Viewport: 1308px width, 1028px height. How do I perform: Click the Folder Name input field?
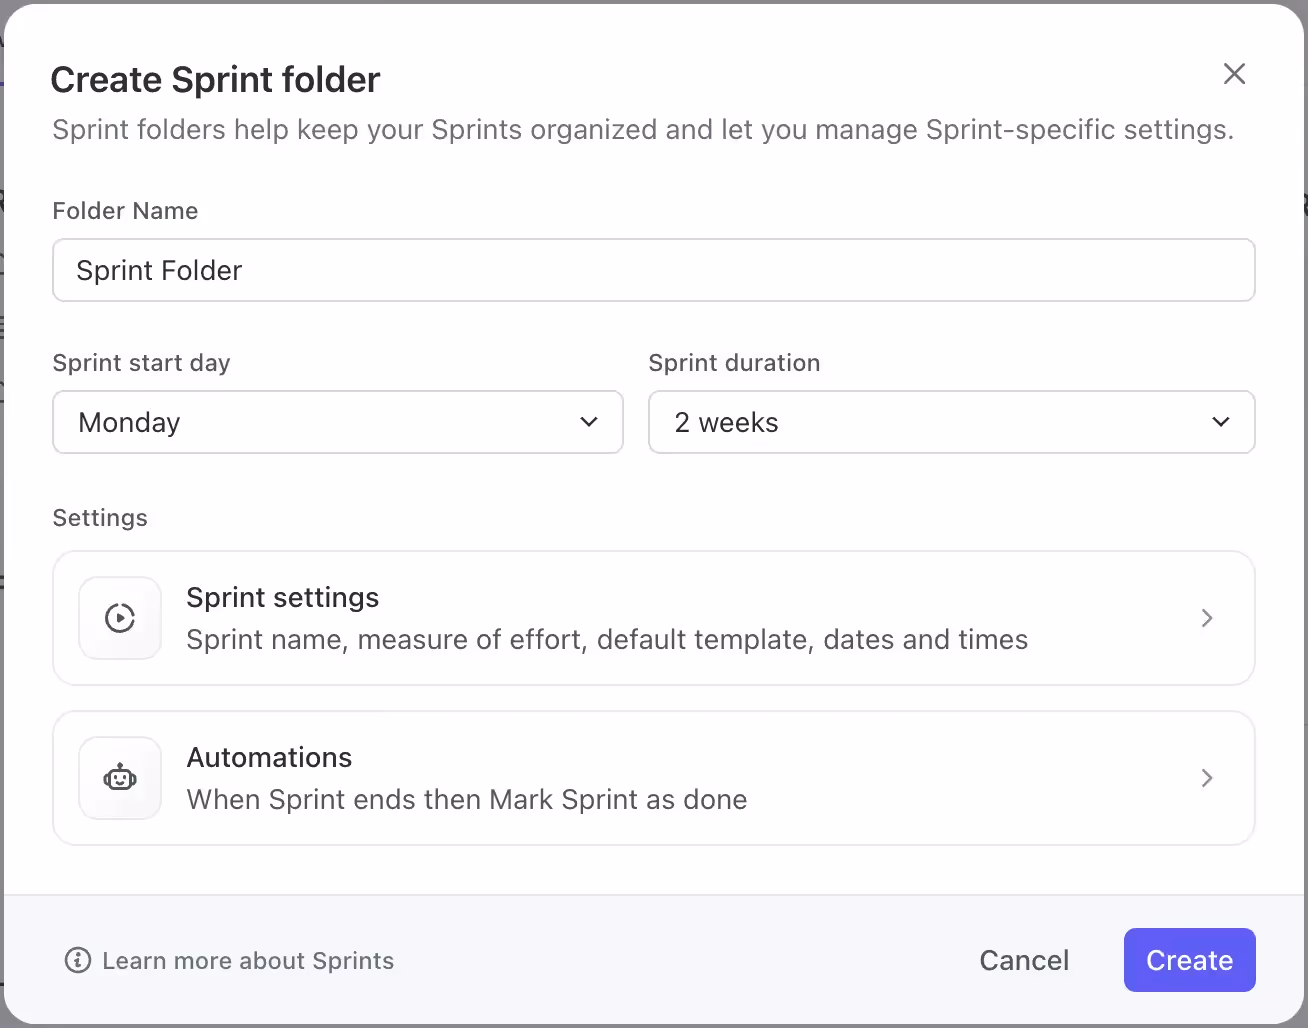pos(654,270)
